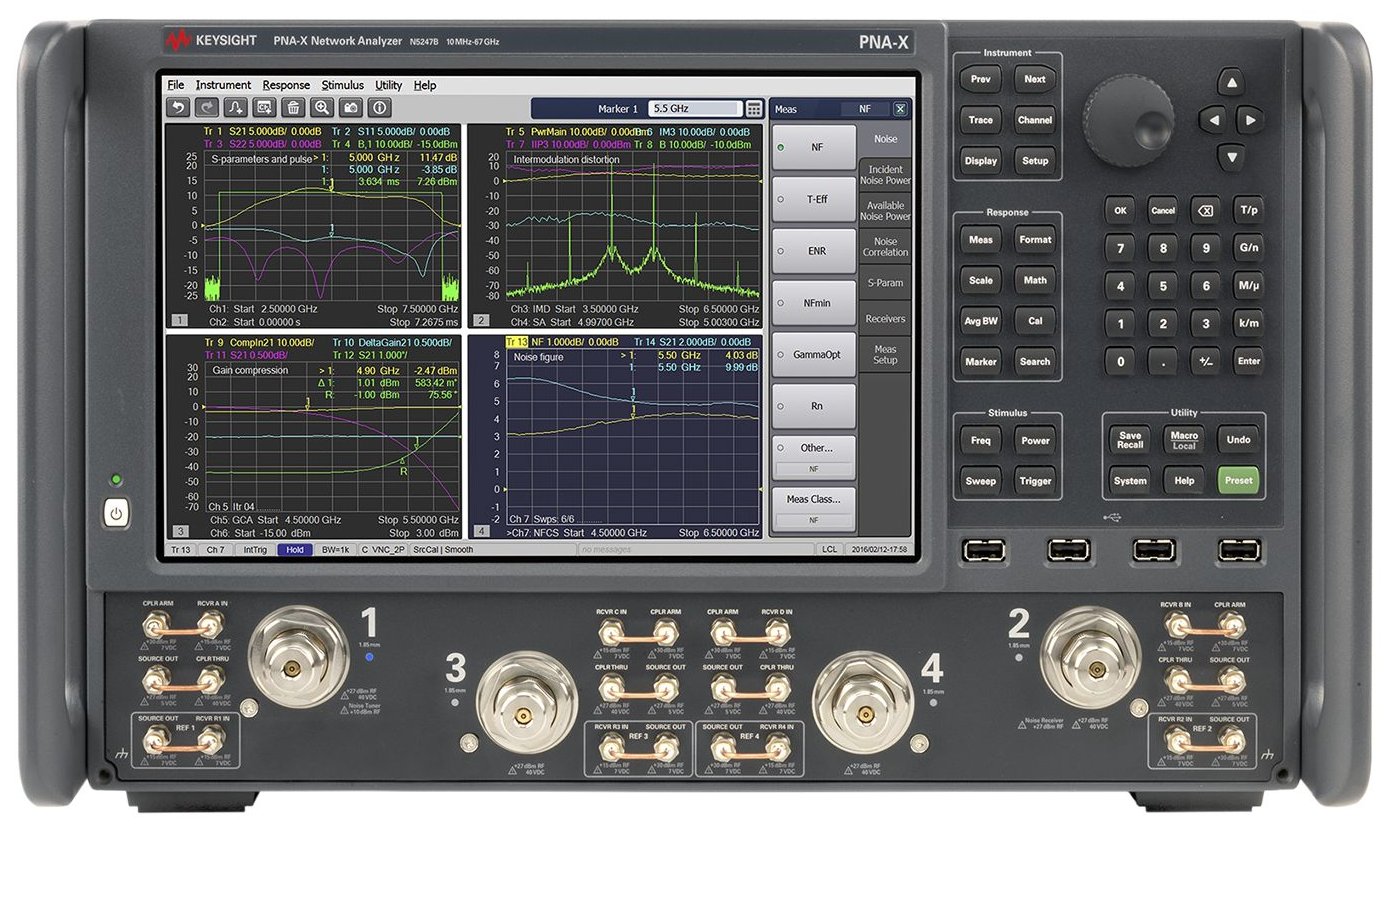1393x921 pixels.
Task: Select window number 3 label
Action: point(180,531)
